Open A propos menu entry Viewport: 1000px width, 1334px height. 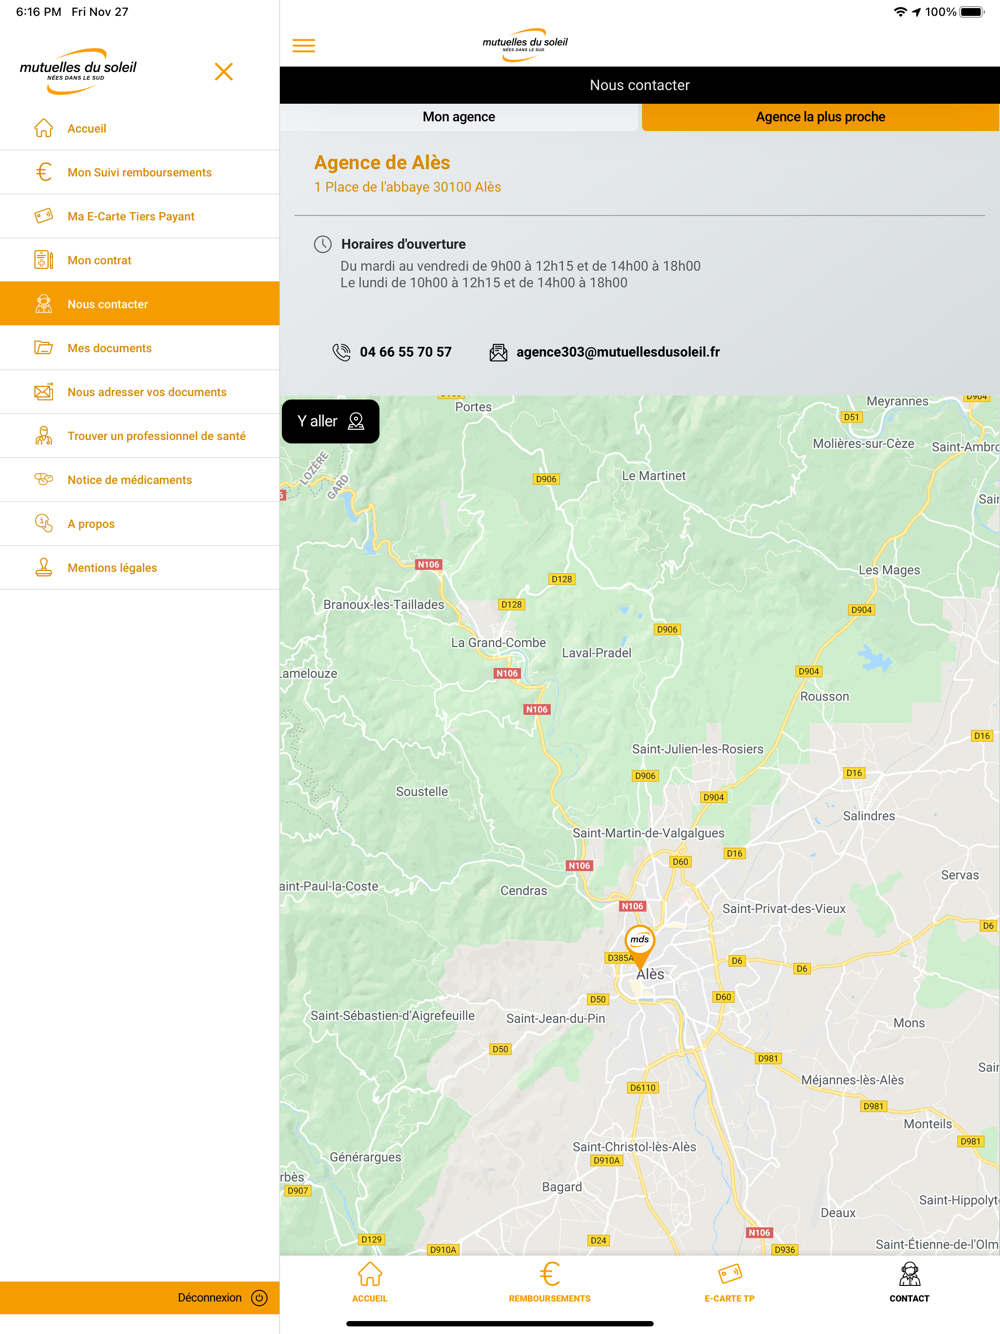coord(140,524)
